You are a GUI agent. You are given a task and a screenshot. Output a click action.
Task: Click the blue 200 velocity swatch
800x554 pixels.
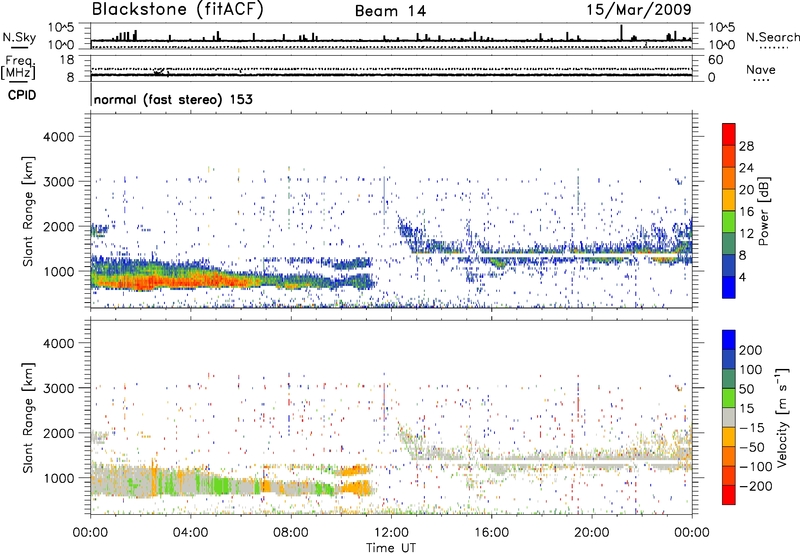[729, 340]
